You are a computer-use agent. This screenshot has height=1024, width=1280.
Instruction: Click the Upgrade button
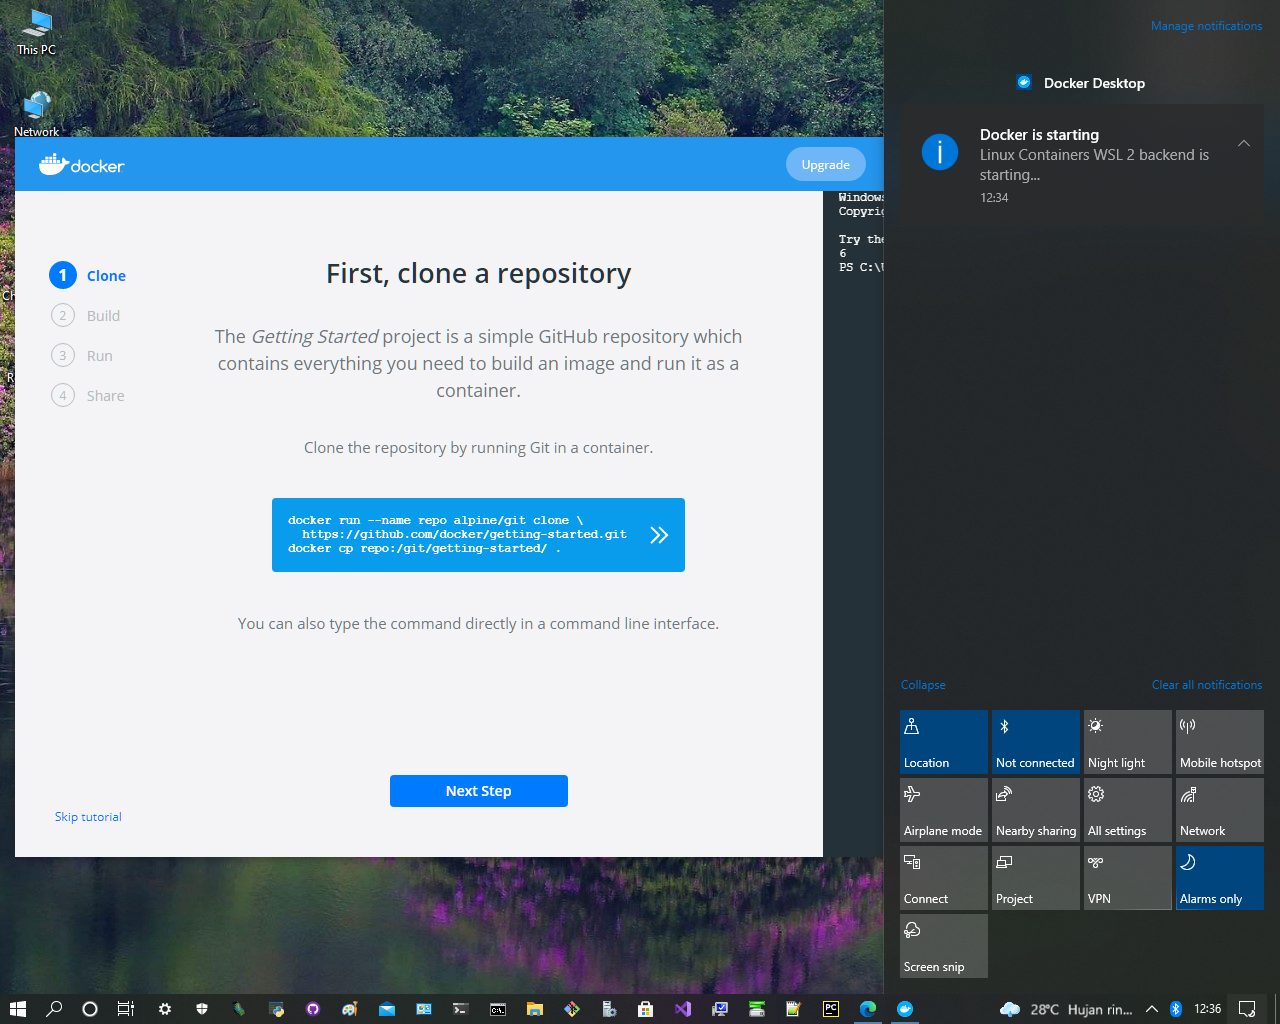[826, 165]
